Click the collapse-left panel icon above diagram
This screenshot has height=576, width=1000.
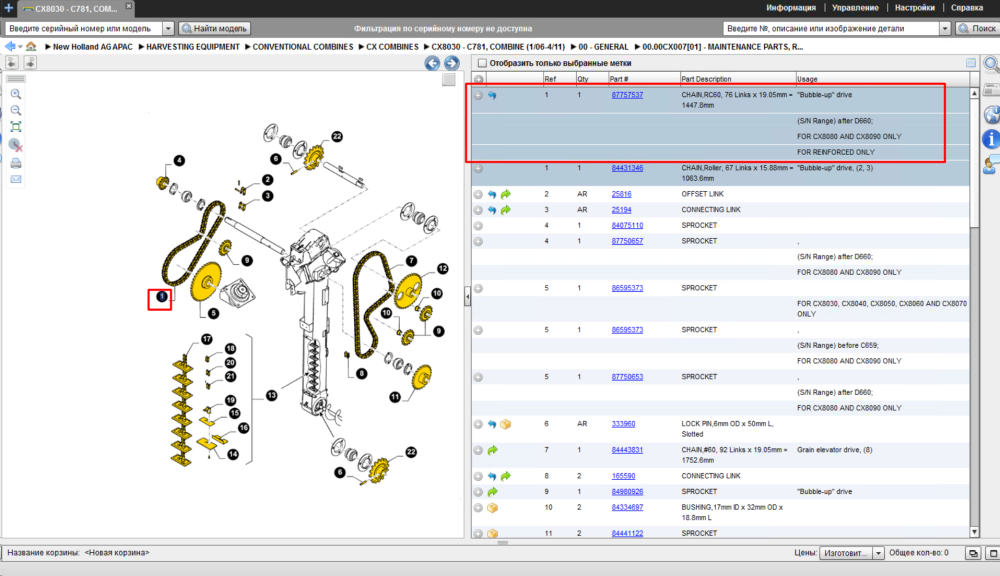click(12, 63)
